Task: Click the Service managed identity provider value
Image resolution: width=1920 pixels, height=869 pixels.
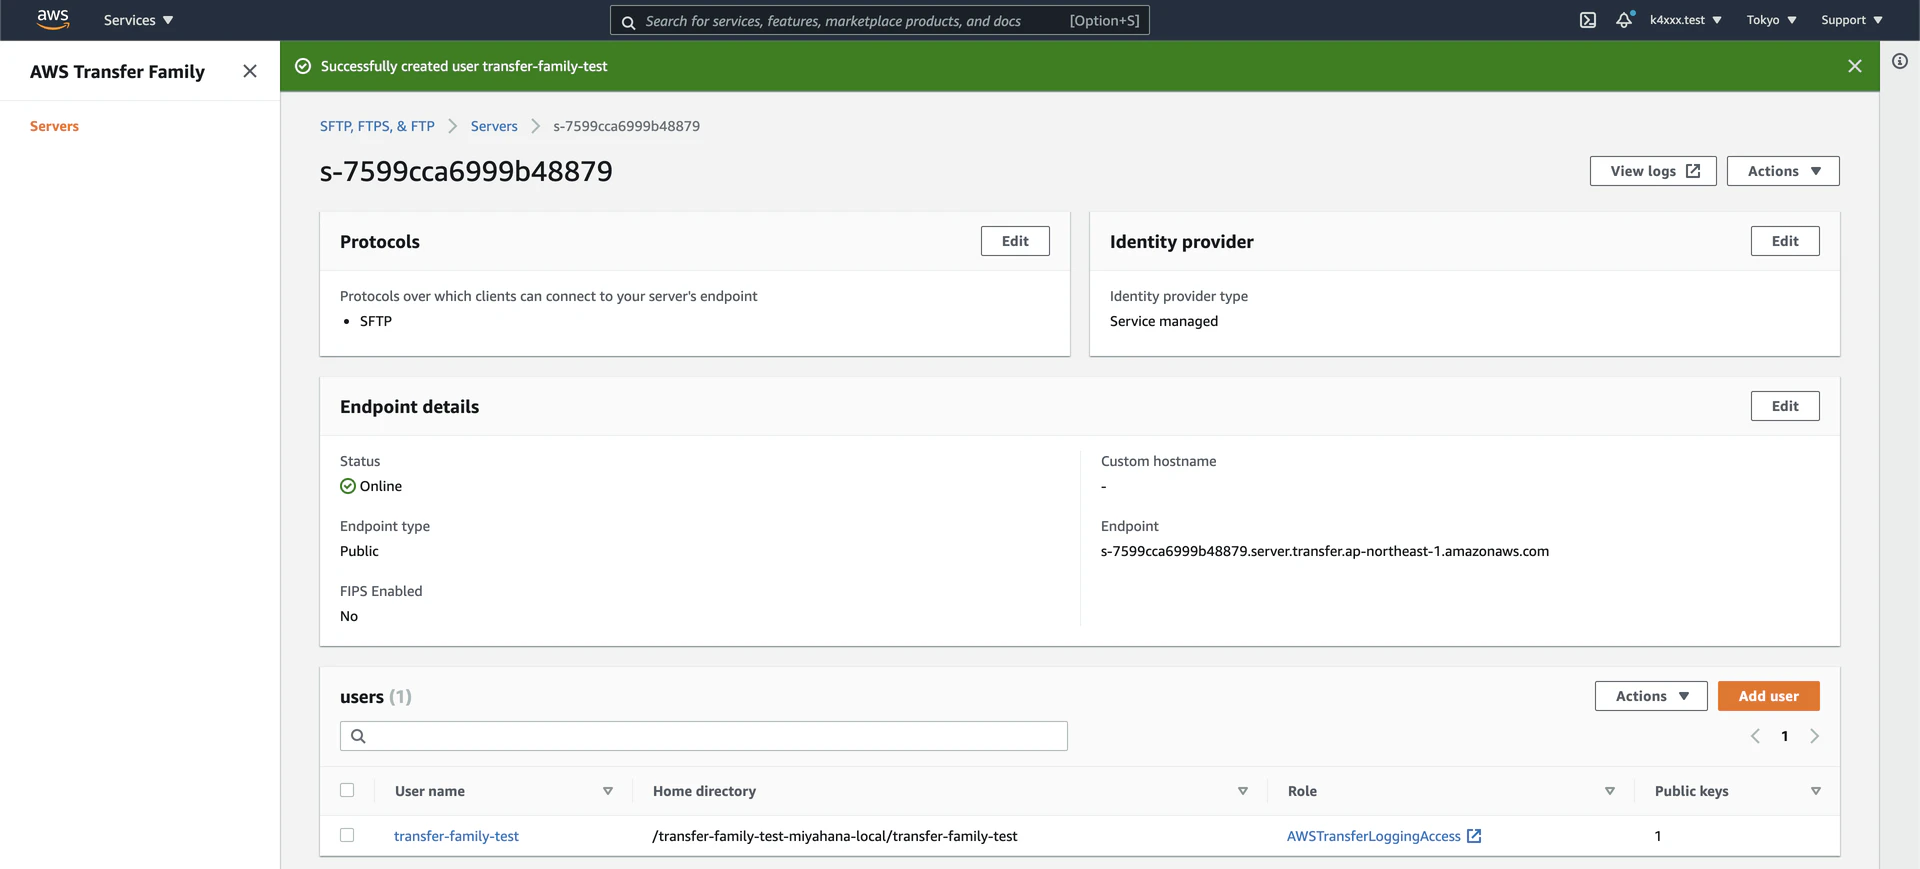Action: point(1164,321)
